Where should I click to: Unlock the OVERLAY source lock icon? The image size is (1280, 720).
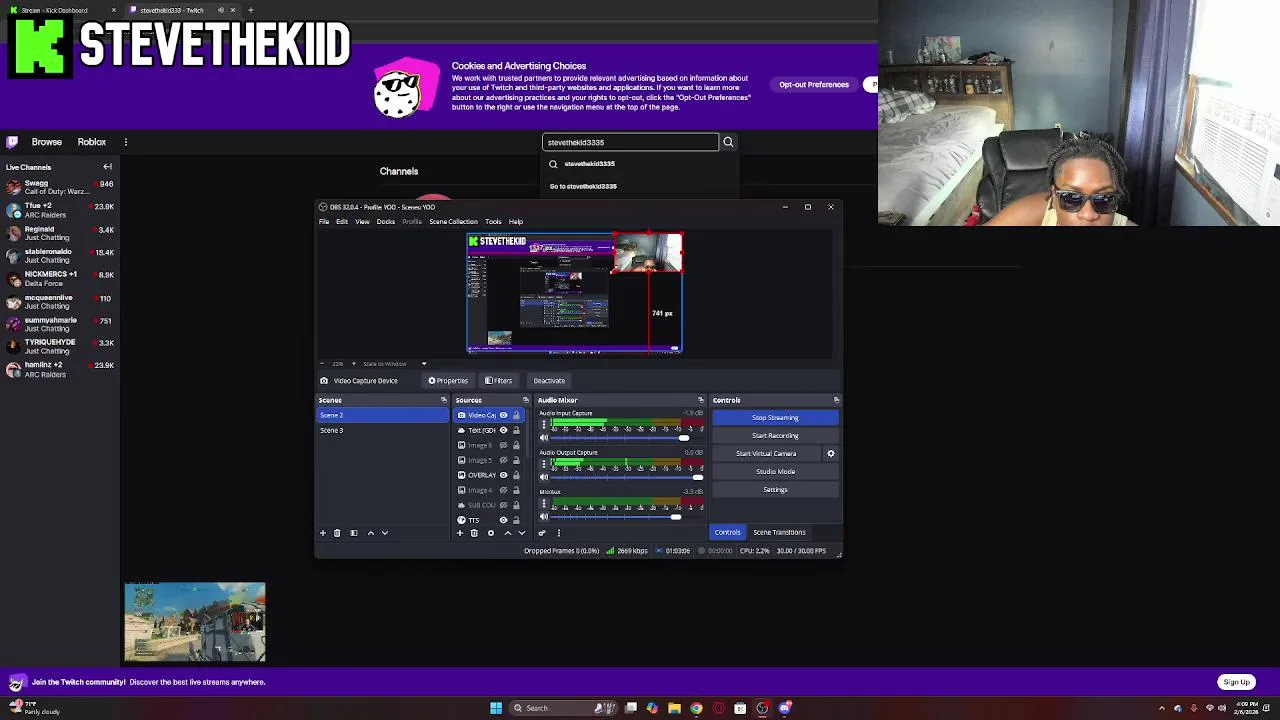[x=516, y=475]
